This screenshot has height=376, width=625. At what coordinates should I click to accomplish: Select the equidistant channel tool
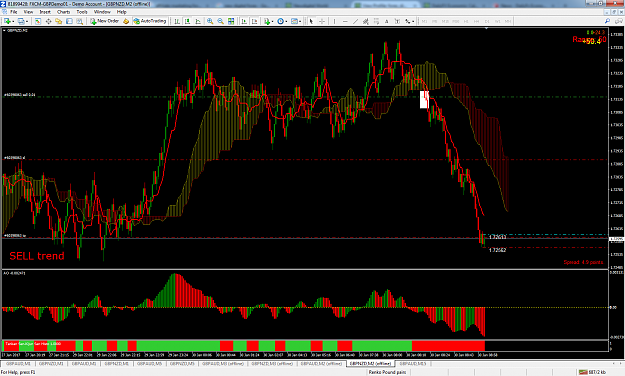(x=366, y=21)
